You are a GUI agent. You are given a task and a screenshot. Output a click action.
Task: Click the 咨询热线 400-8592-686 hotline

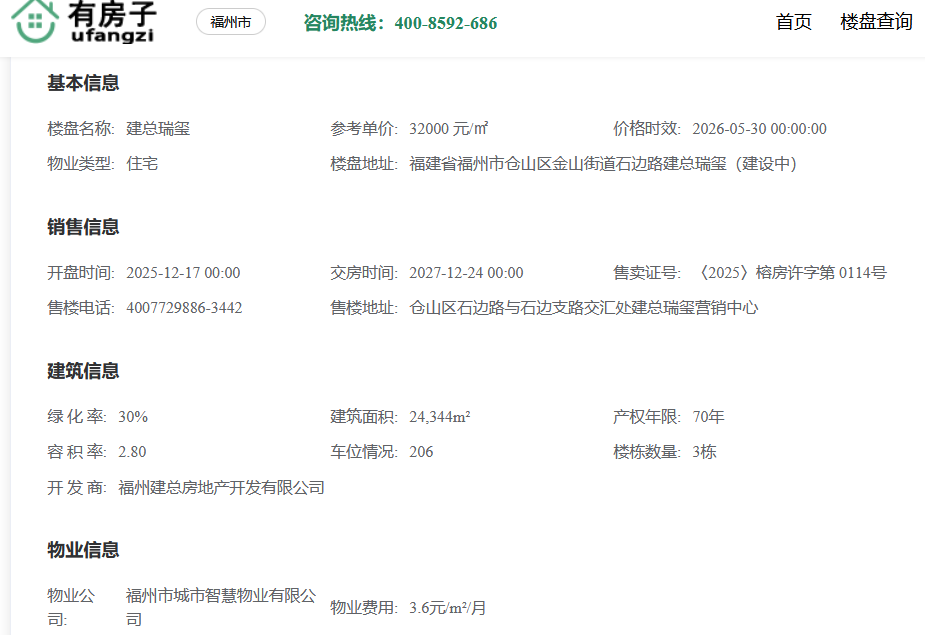coord(400,23)
